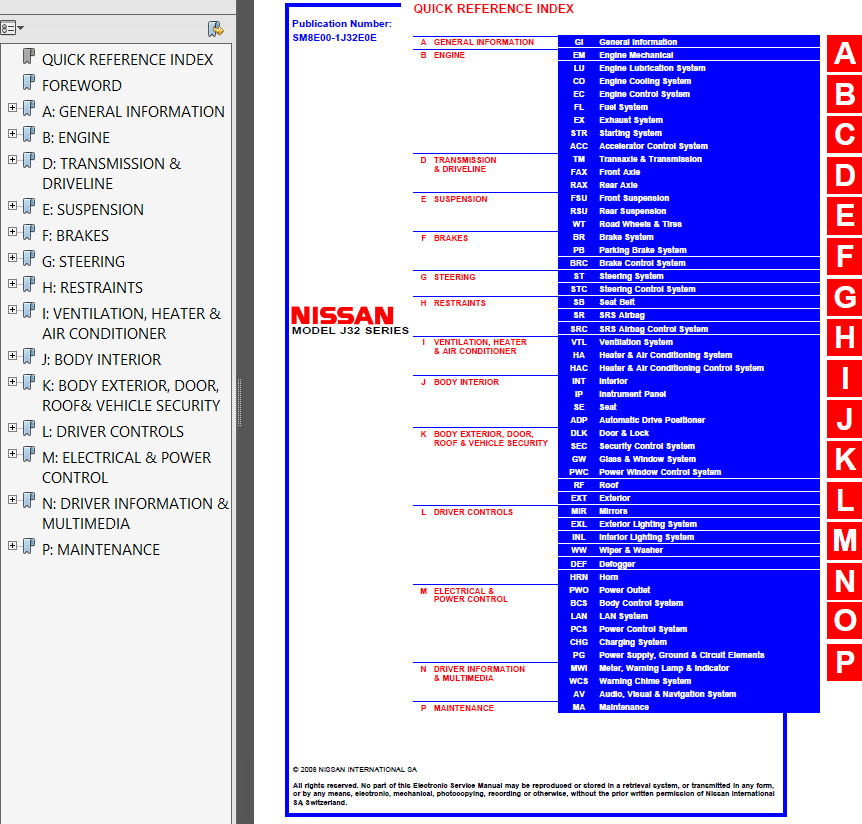Expand the A: GENERAL INFORMATION bookmark
Image resolution: width=862 pixels, height=824 pixels.
[12, 108]
